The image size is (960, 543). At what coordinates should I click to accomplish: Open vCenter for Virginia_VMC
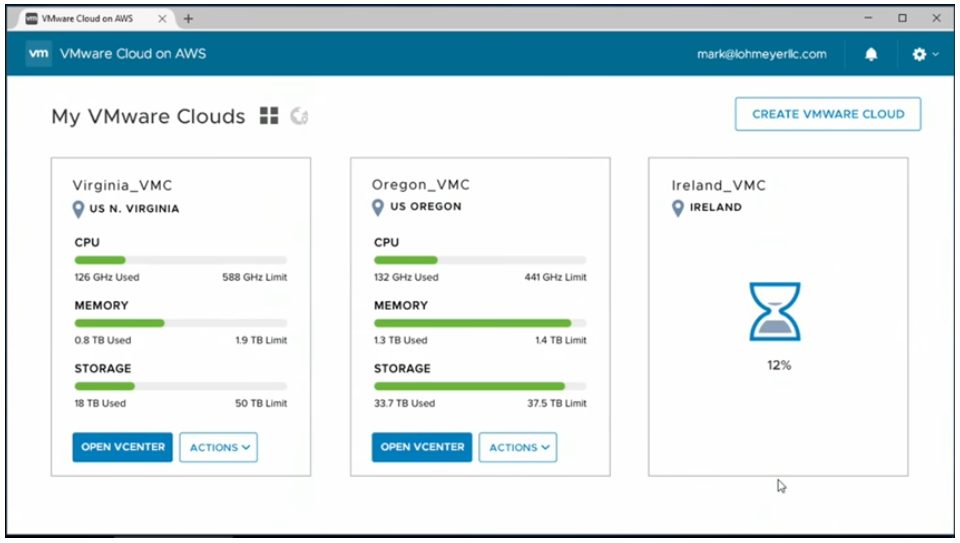tap(122, 447)
